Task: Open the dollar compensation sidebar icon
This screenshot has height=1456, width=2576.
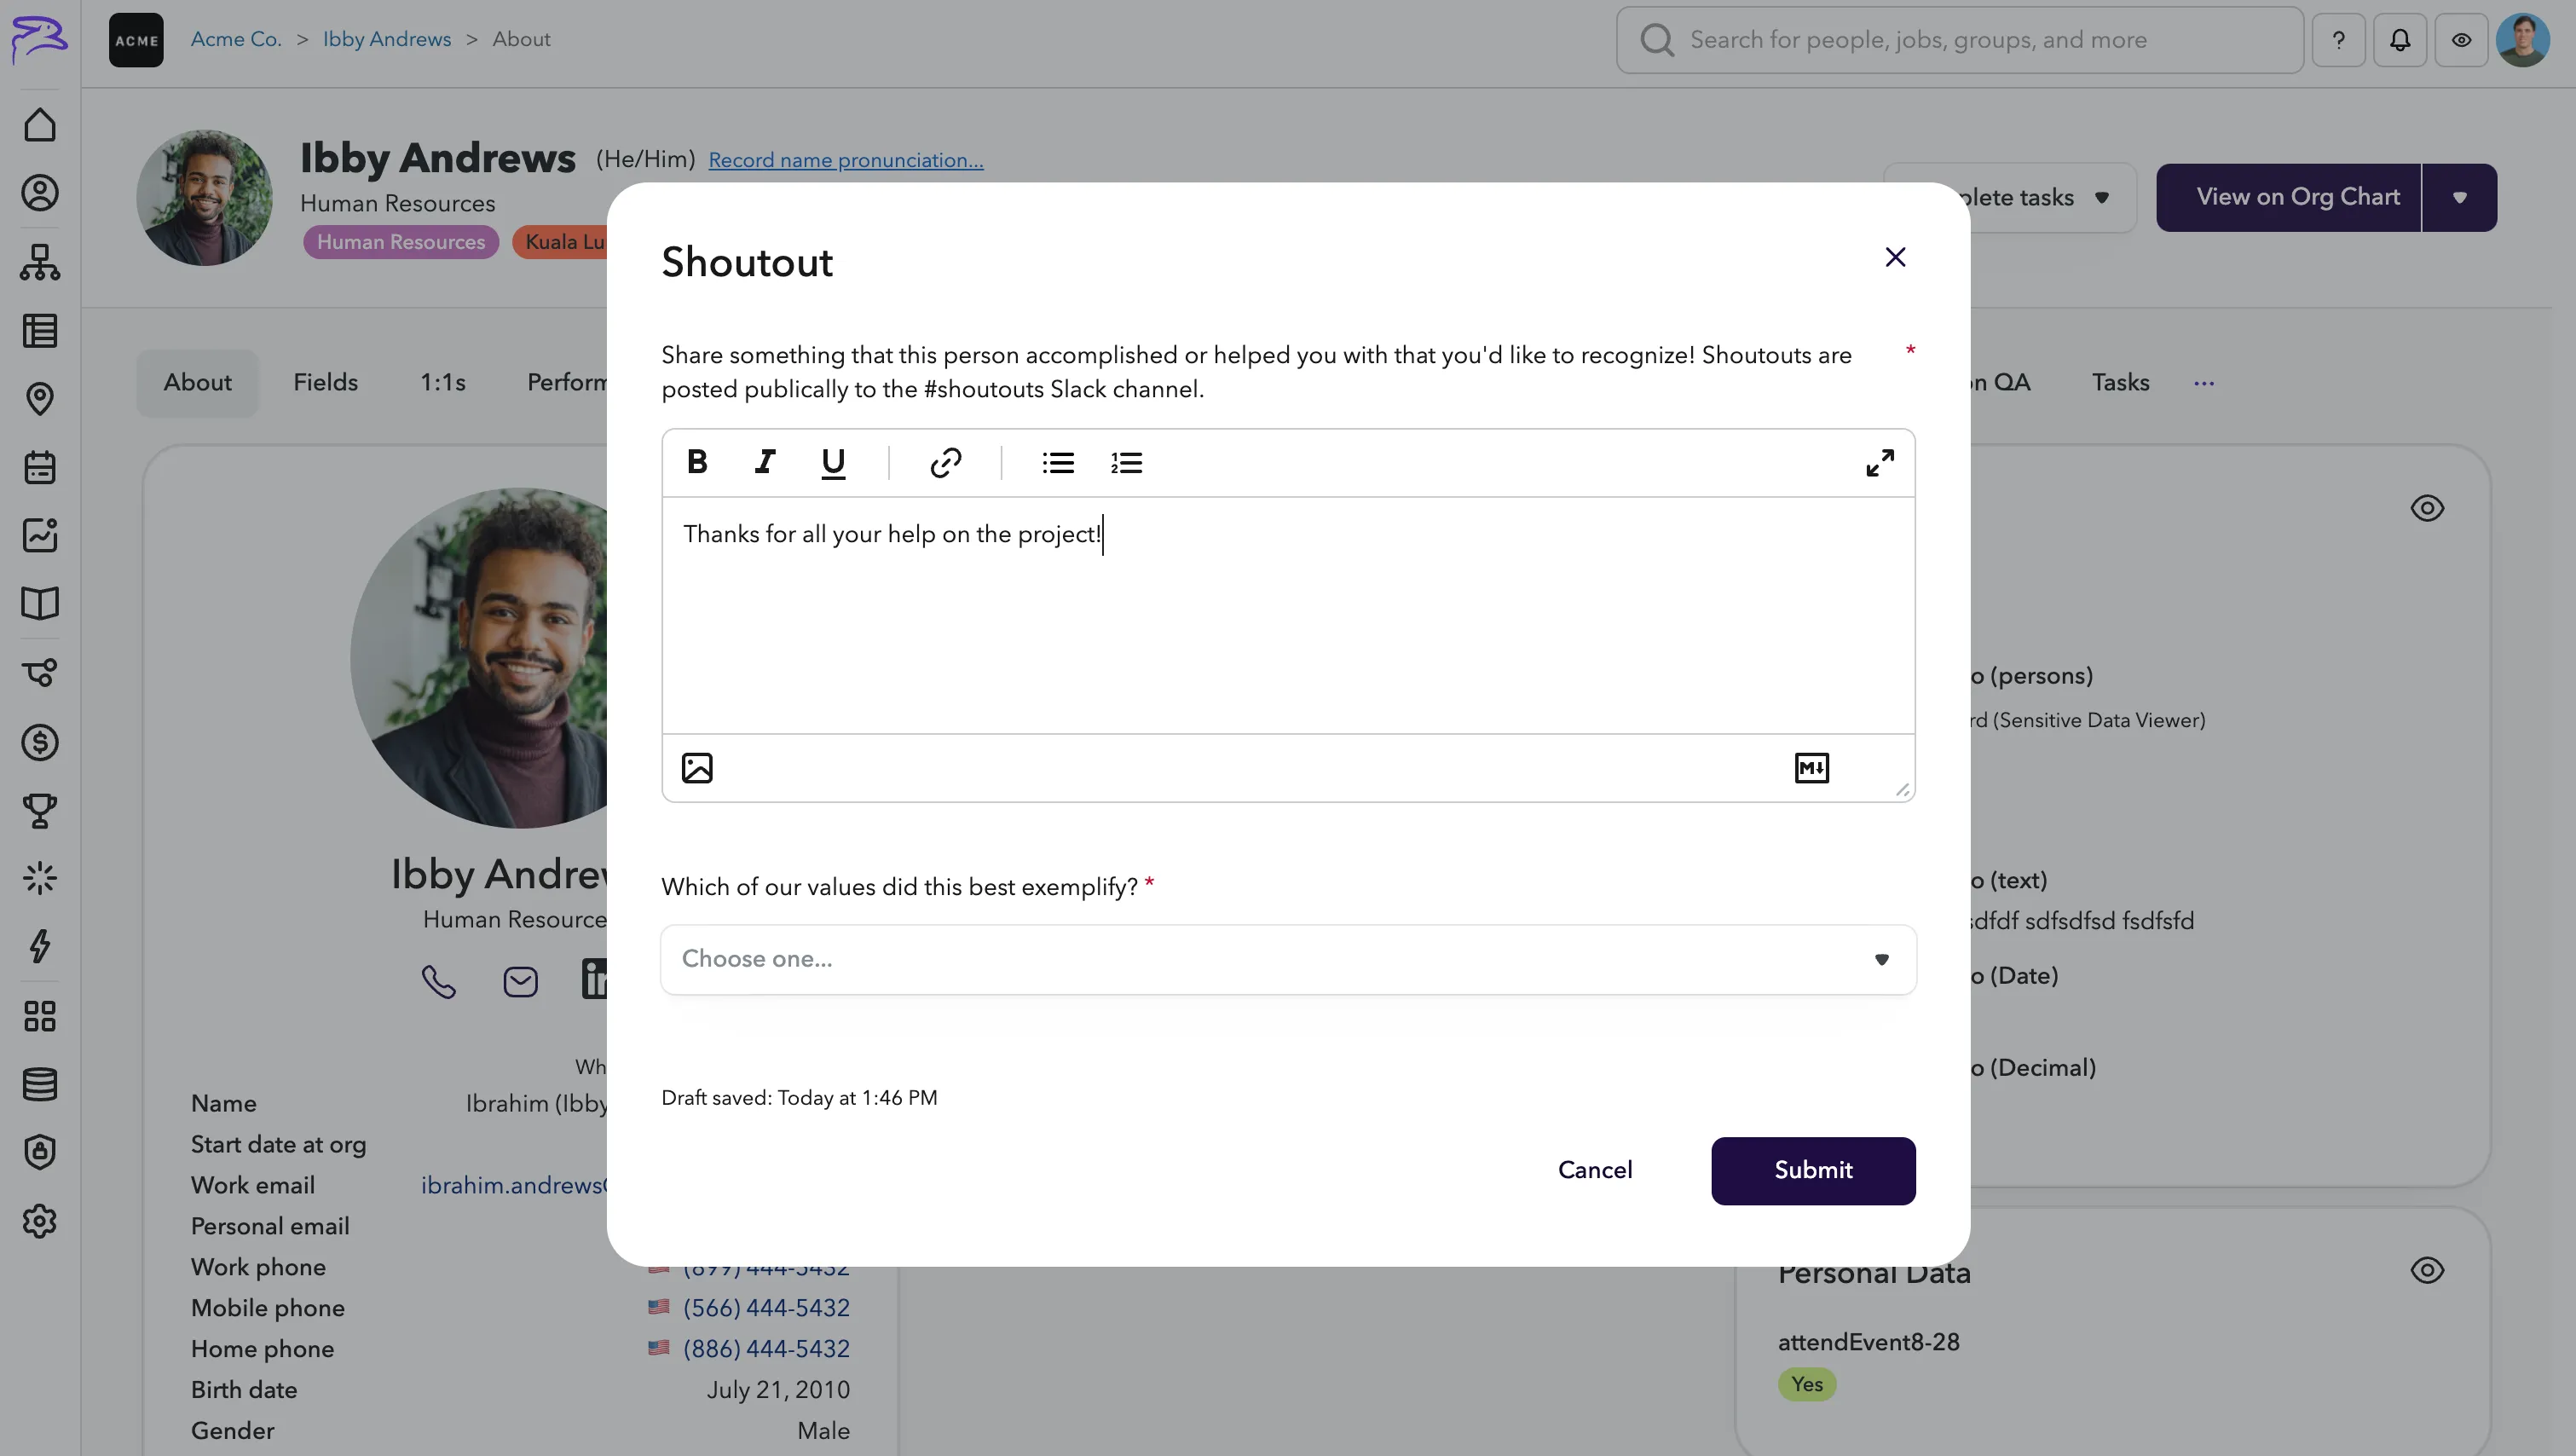Action: point(40,742)
